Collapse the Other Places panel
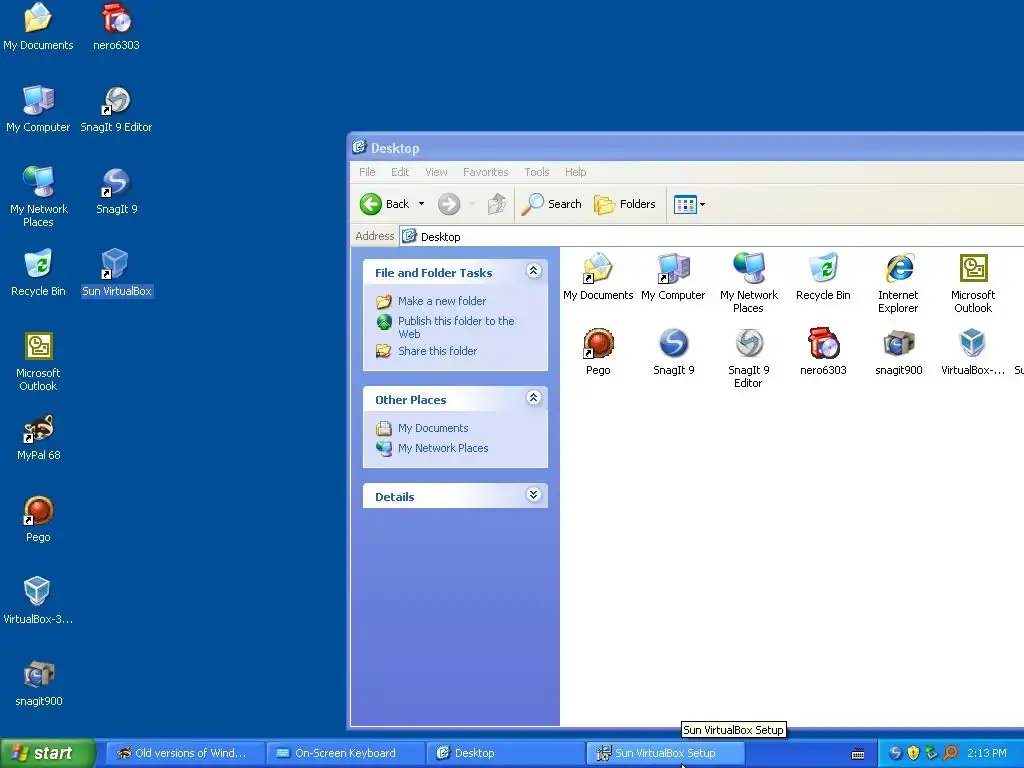Image resolution: width=1024 pixels, height=768 pixels. pyautogui.click(x=534, y=398)
